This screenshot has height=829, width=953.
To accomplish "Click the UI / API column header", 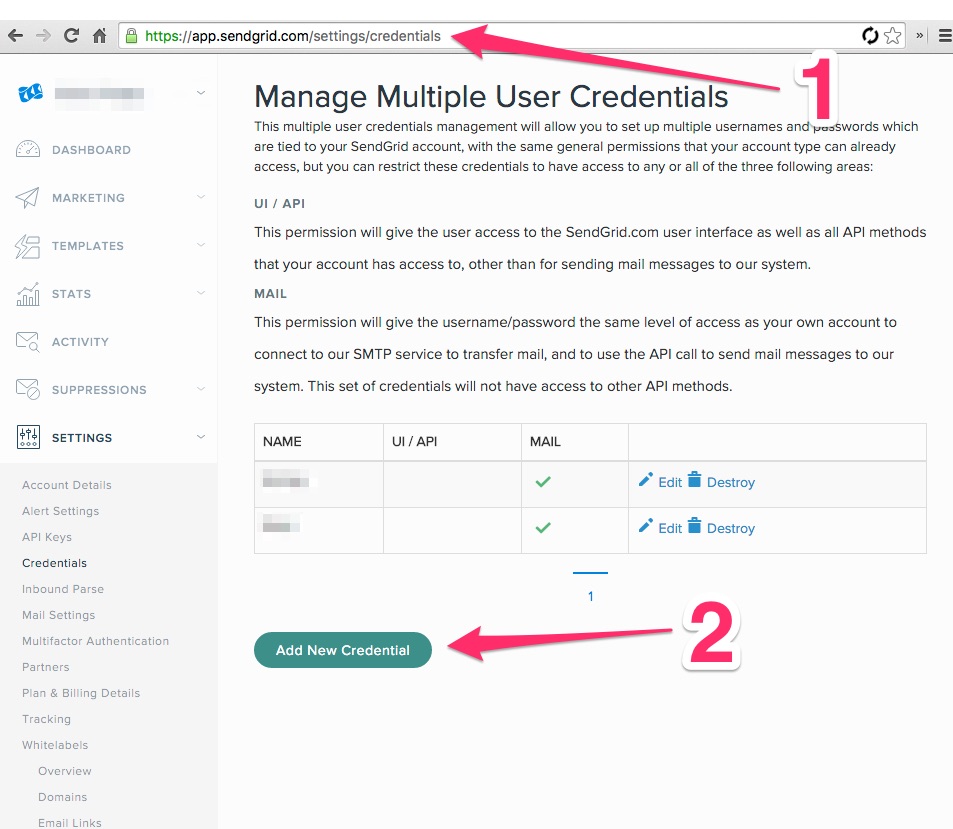I will [x=415, y=442].
